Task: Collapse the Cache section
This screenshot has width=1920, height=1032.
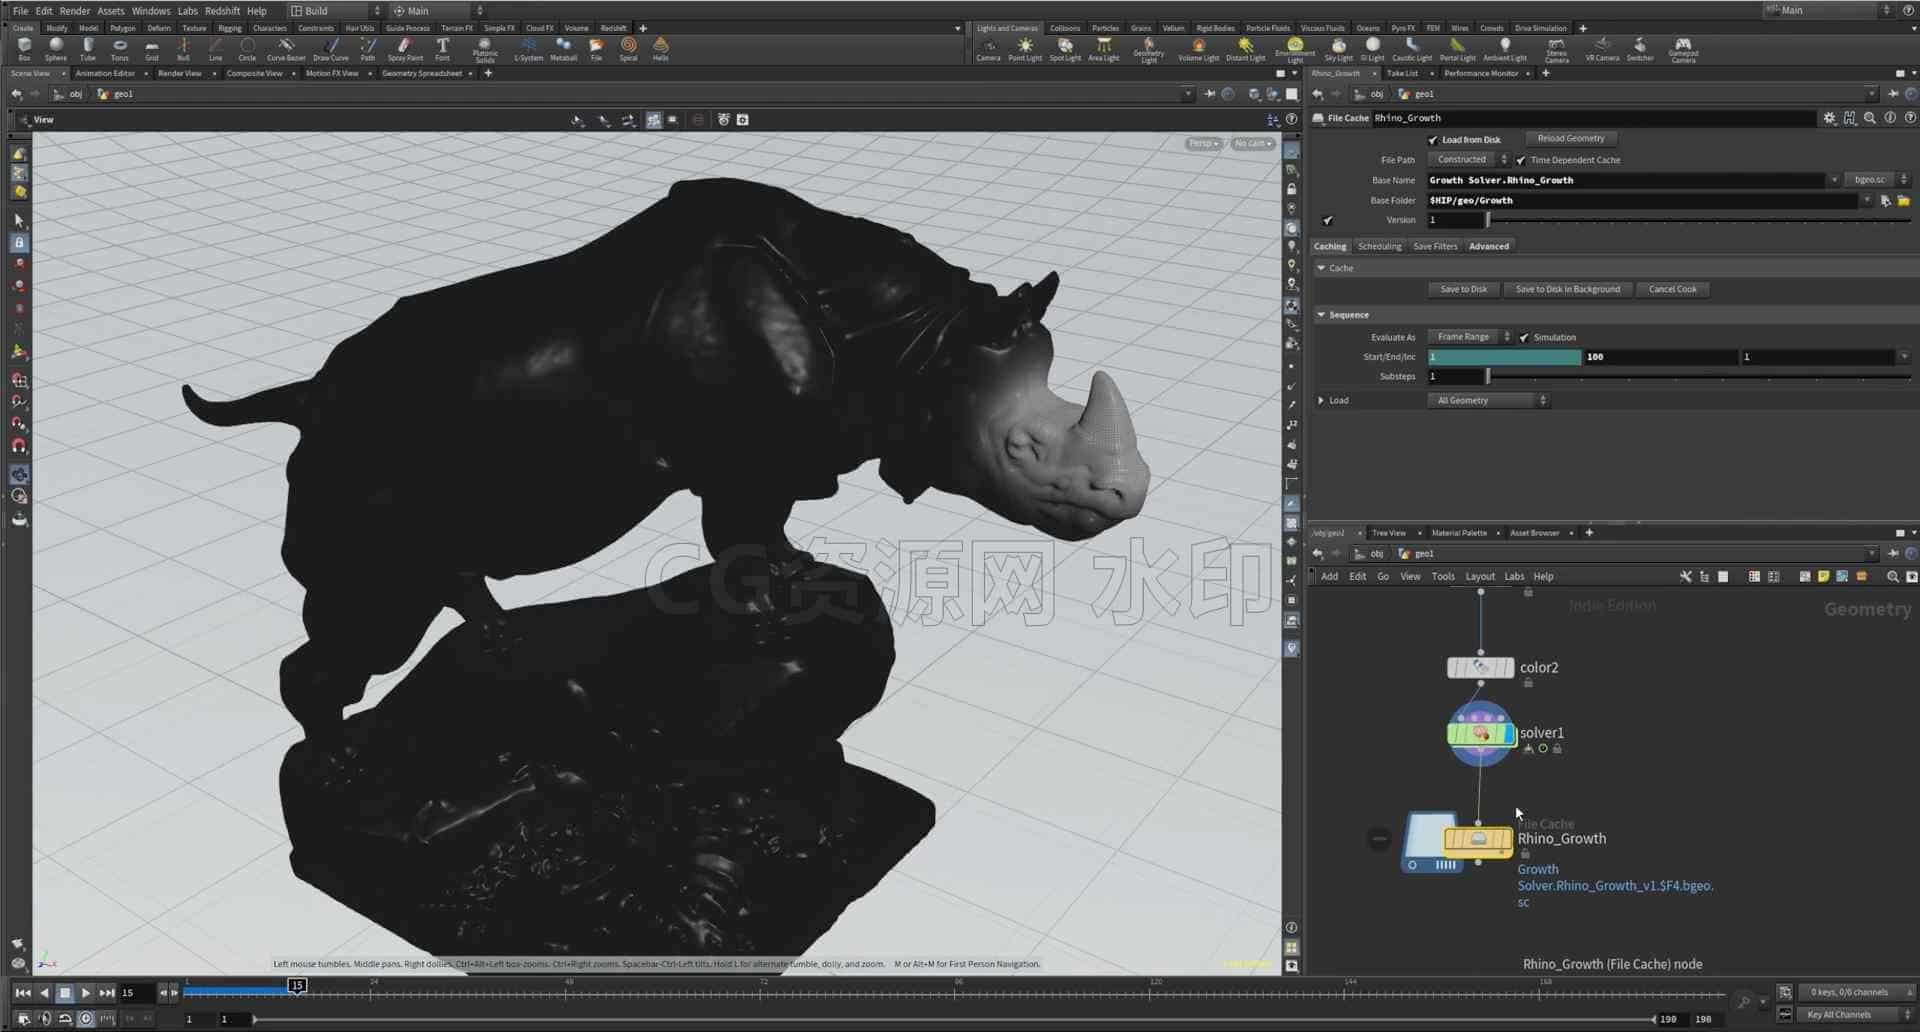Action: (x=1321, y=268)
